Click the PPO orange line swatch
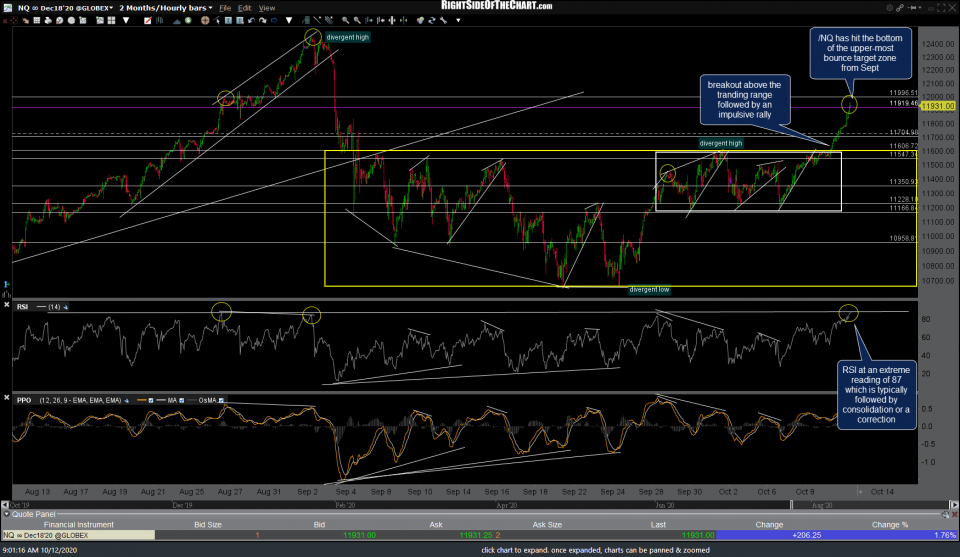Image resolution: width=960 pixels, height=557 pixels. coord(141,400)
